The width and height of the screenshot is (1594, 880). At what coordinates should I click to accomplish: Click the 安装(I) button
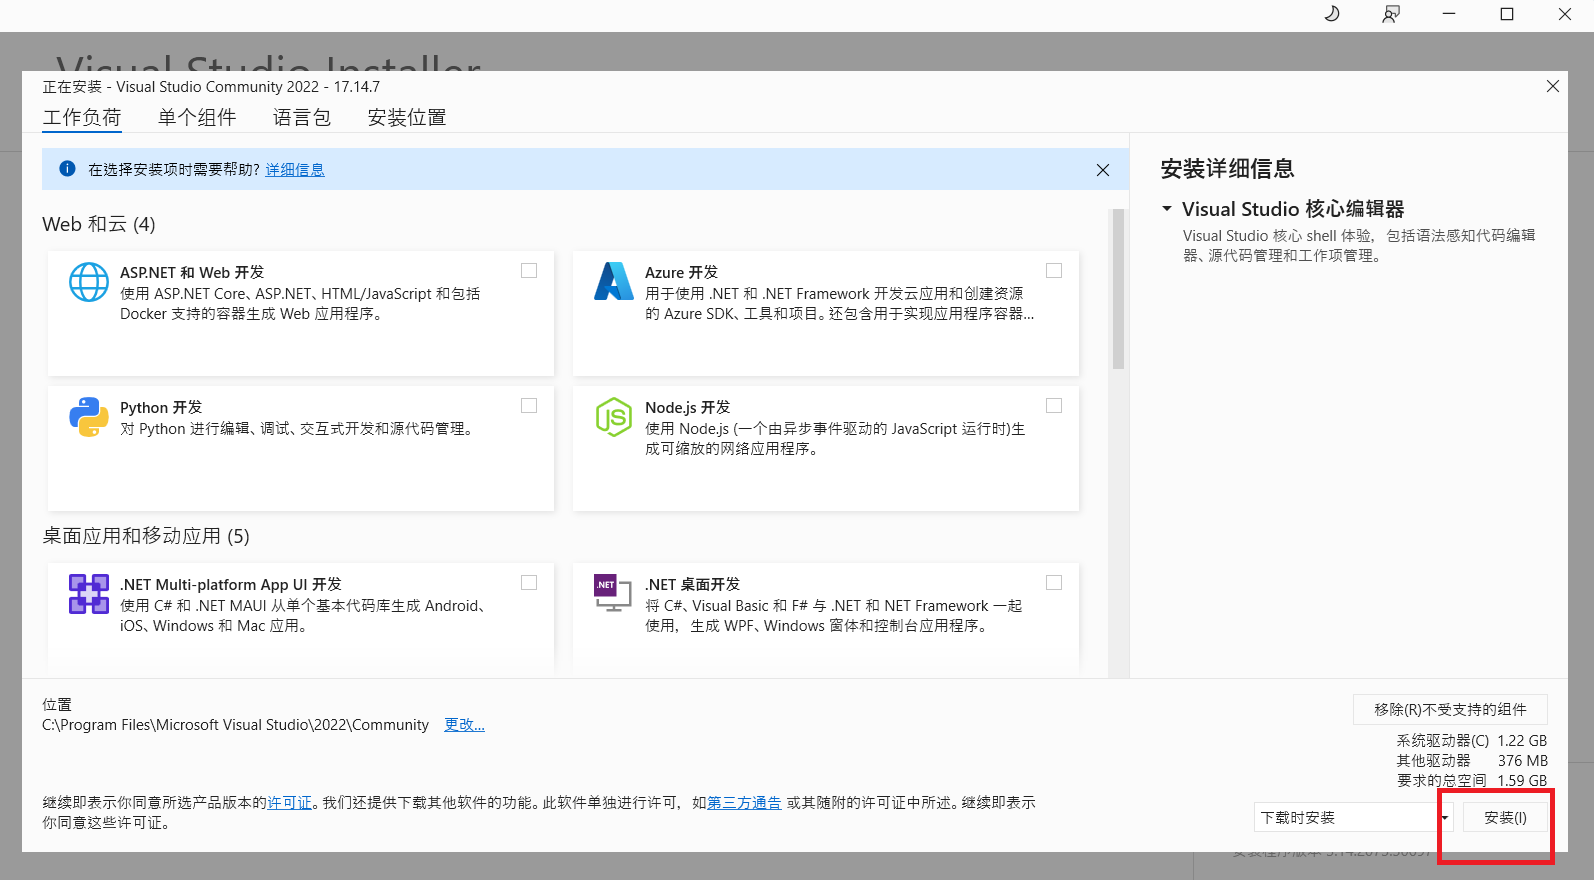tap(1505, 818)
